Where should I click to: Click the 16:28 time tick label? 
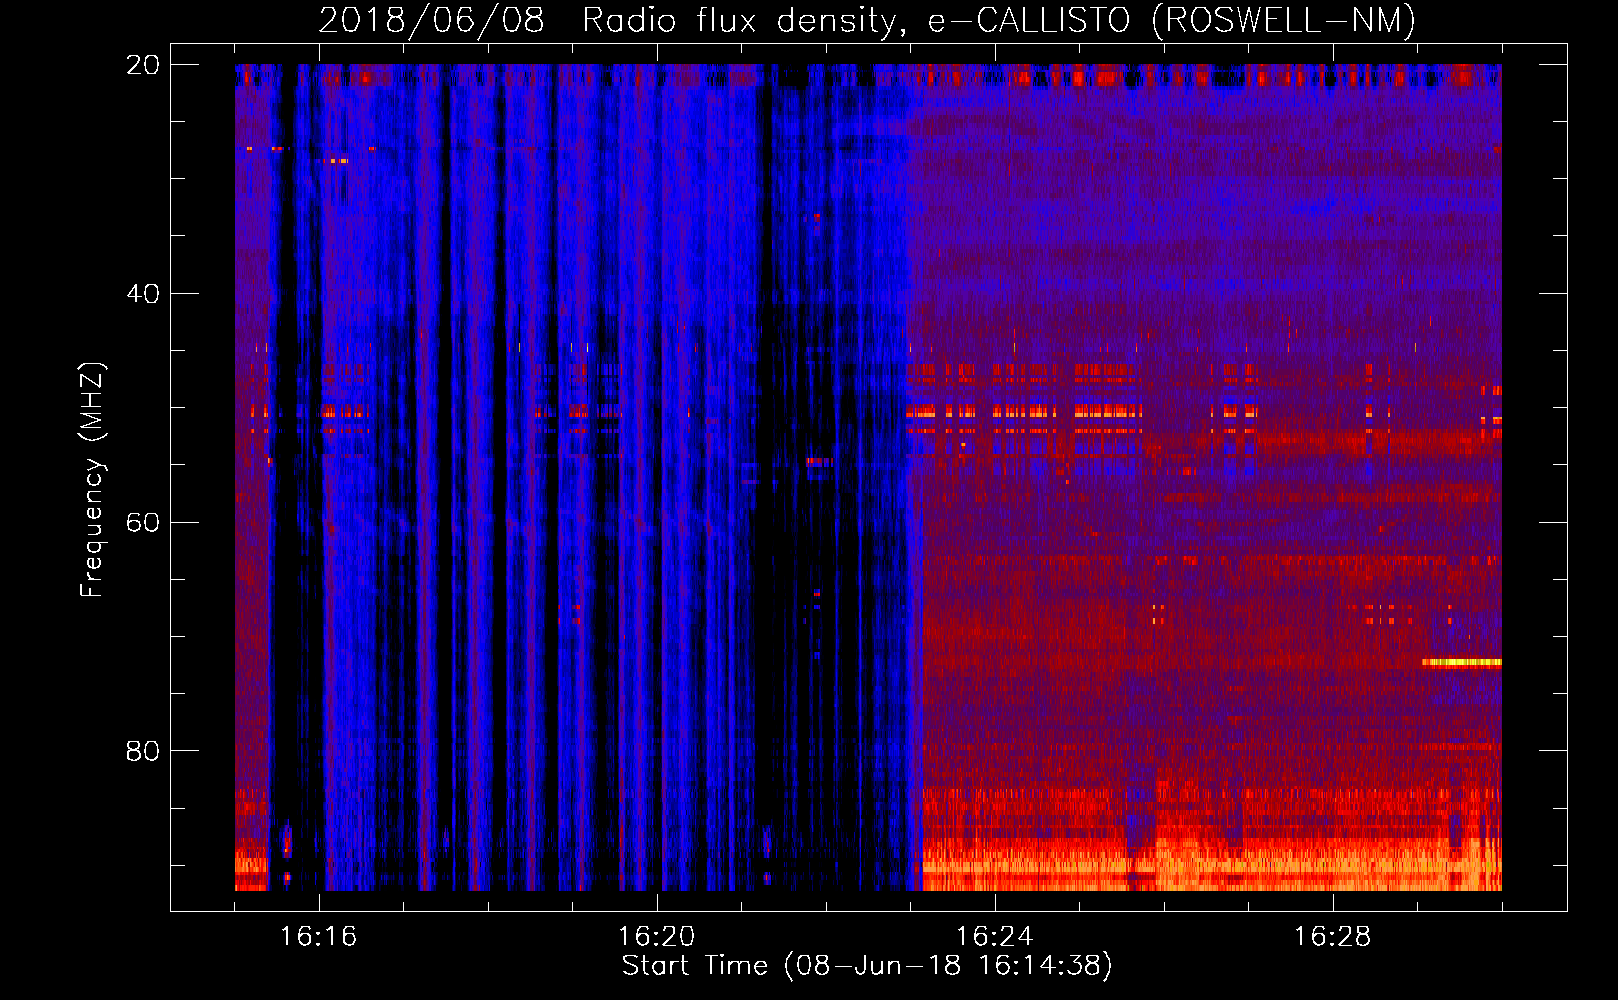[1332, 936]
